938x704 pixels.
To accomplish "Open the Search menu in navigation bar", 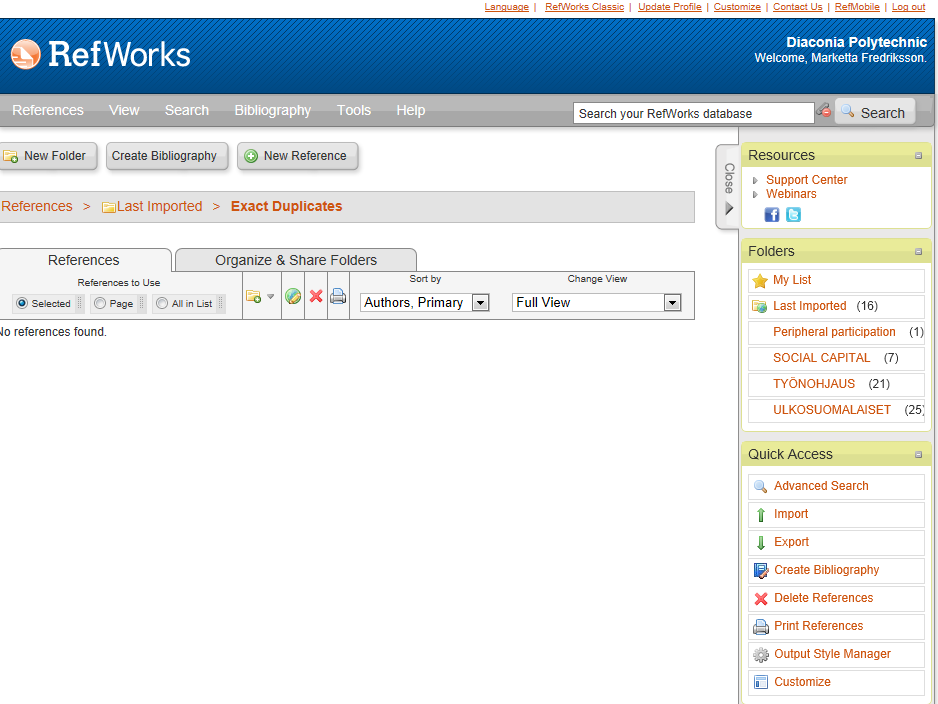I will point(187,110).
